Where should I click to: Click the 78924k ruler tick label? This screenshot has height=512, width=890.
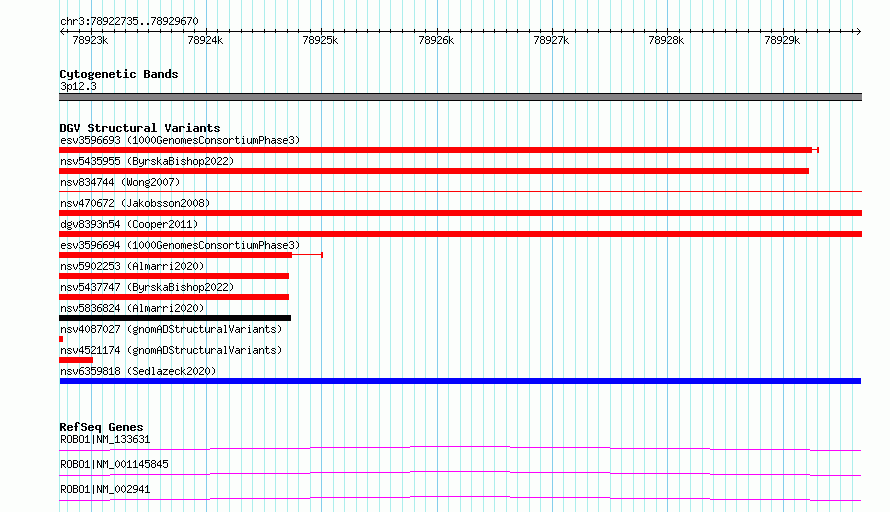pyautogui.click(x=205, y=40)
